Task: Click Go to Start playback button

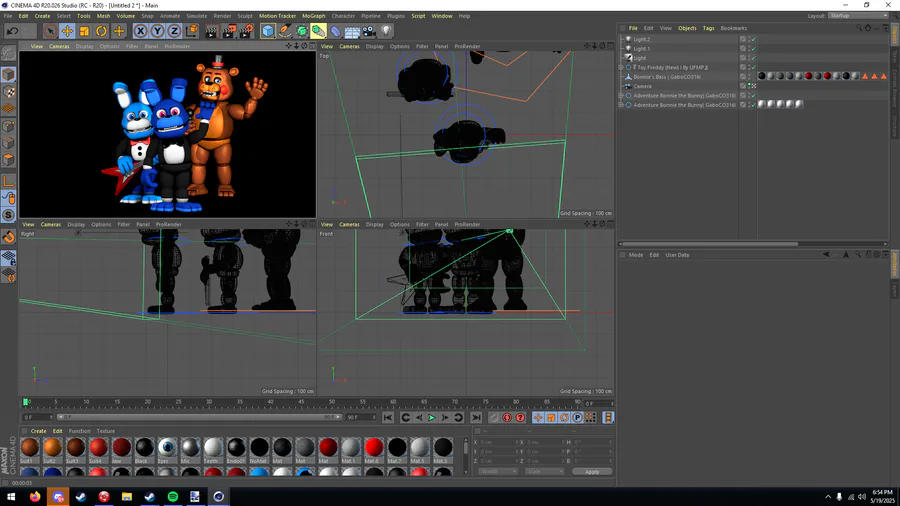Action: tap(388, 418)
